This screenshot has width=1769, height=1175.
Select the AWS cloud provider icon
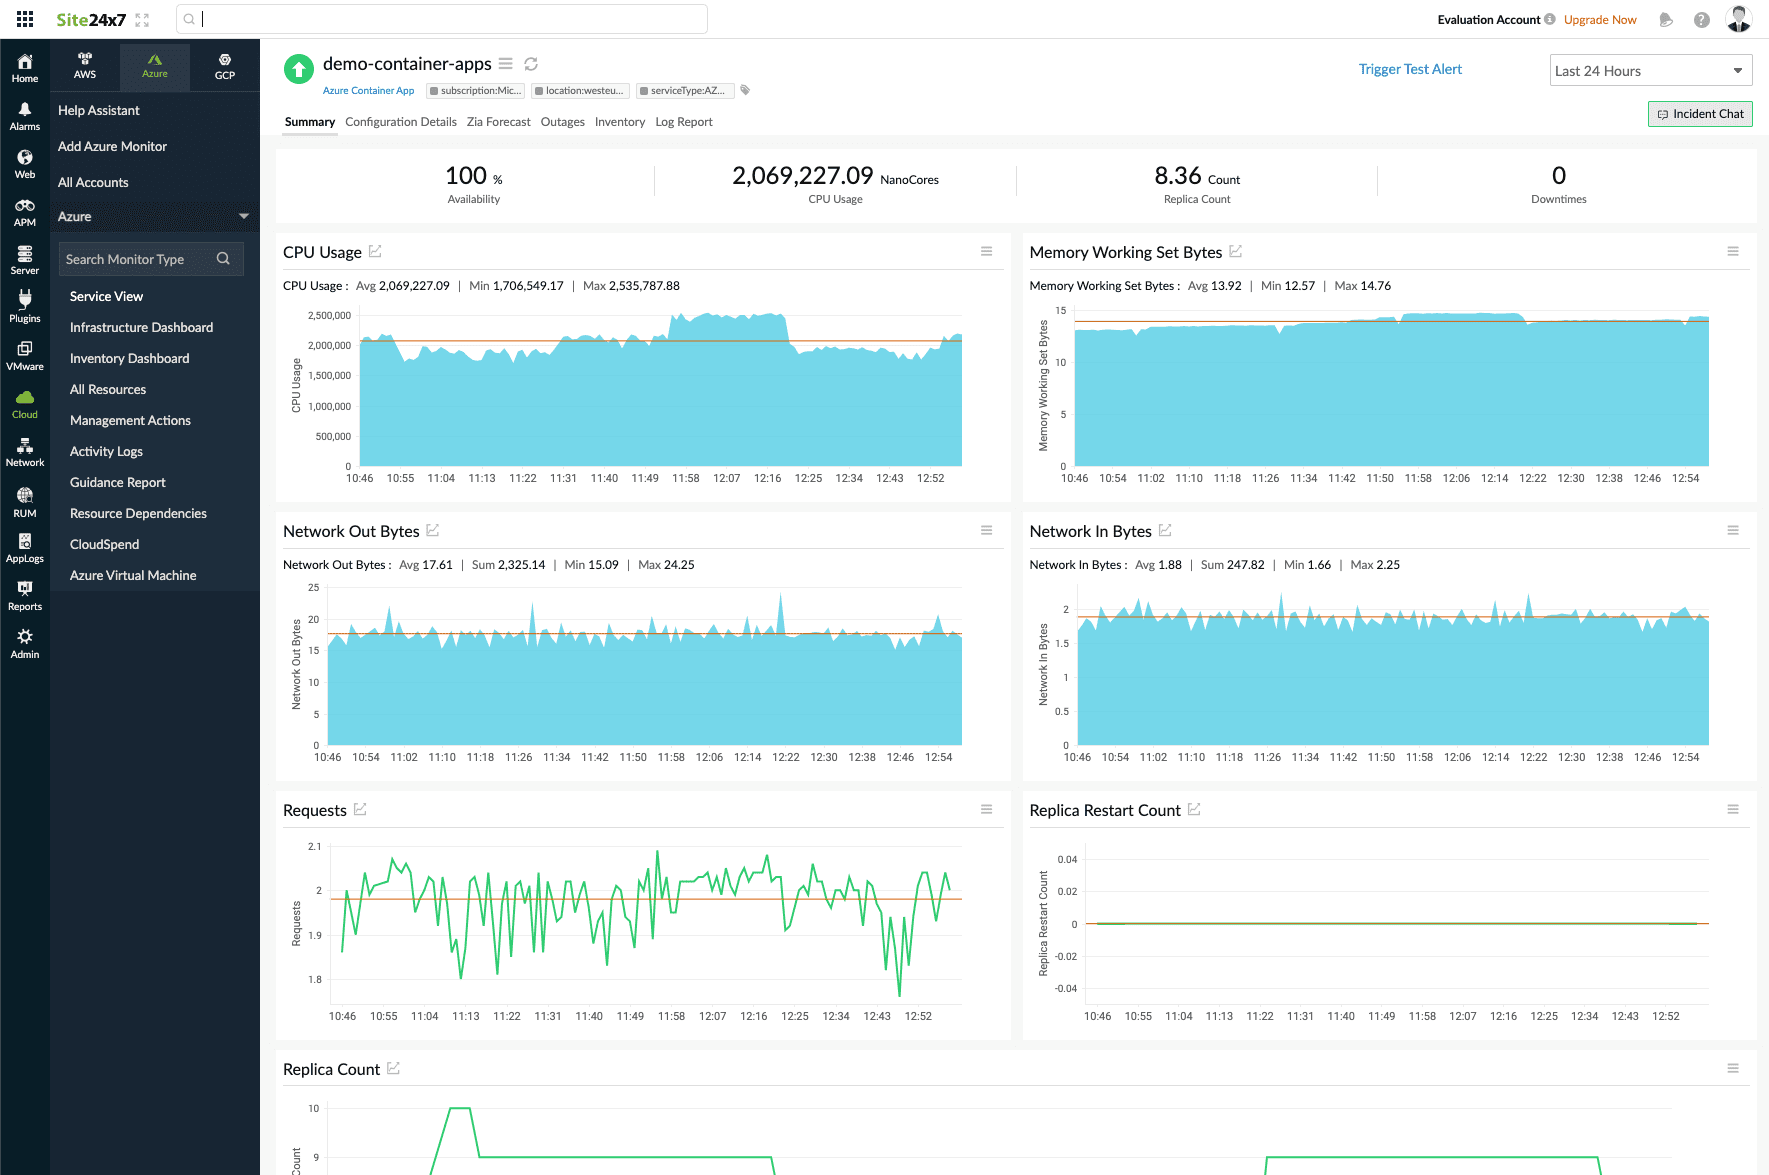85,66
